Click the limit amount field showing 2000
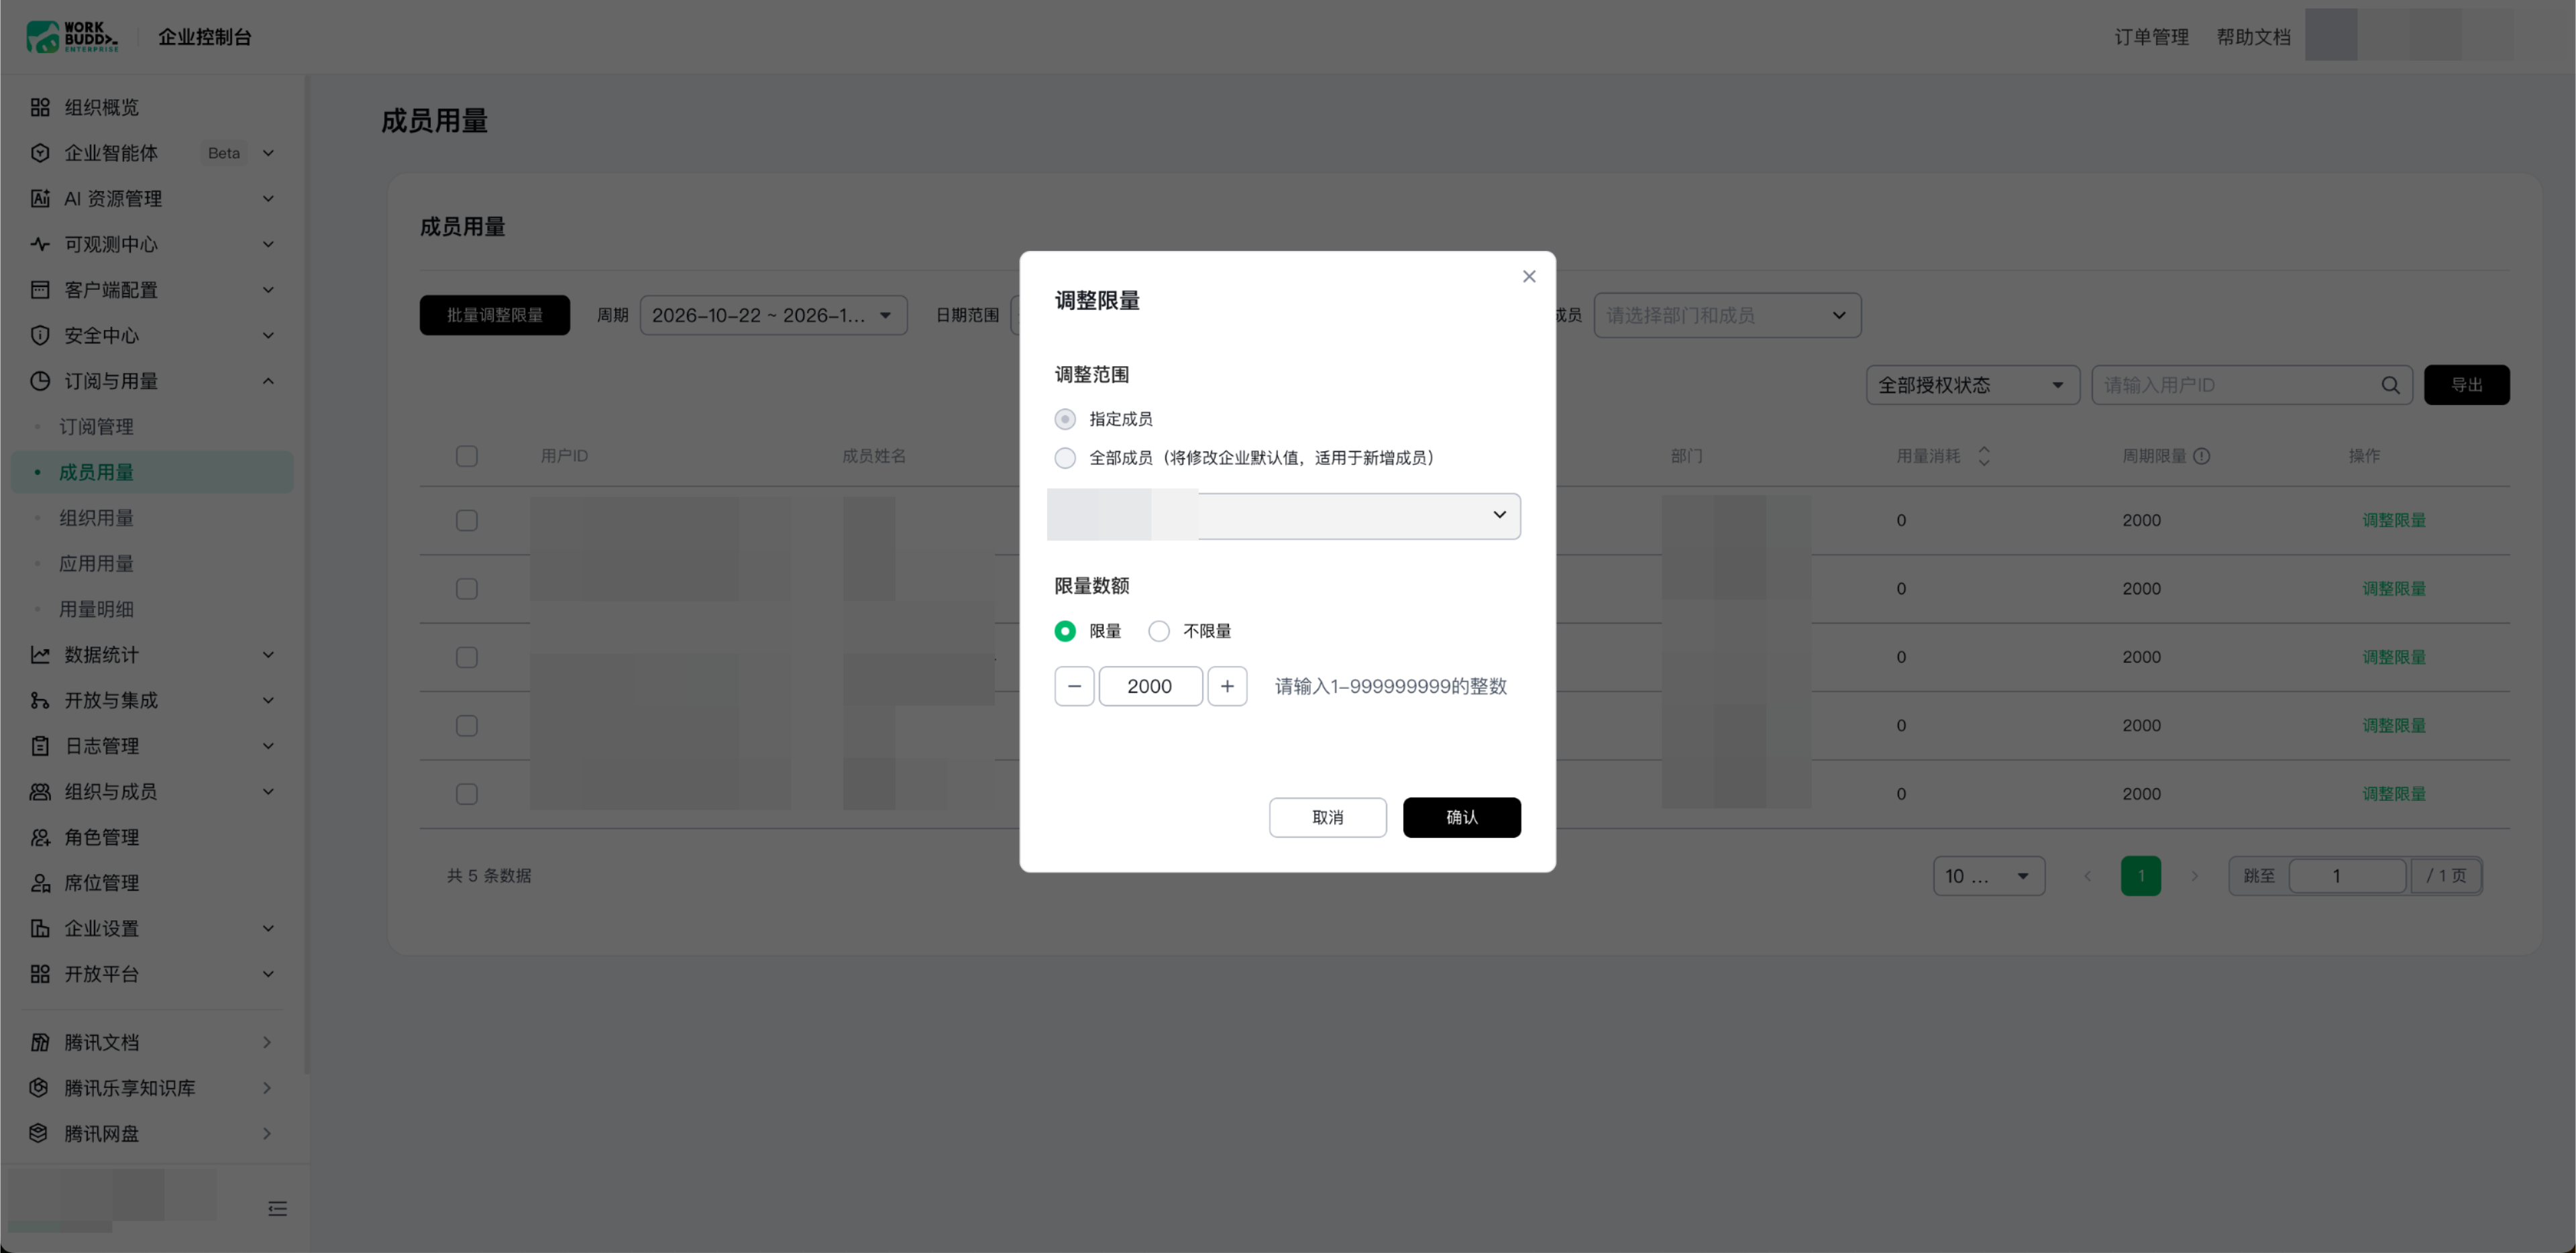Viewport: 2576px width, 1253px height. click(x=1151, y=686)
